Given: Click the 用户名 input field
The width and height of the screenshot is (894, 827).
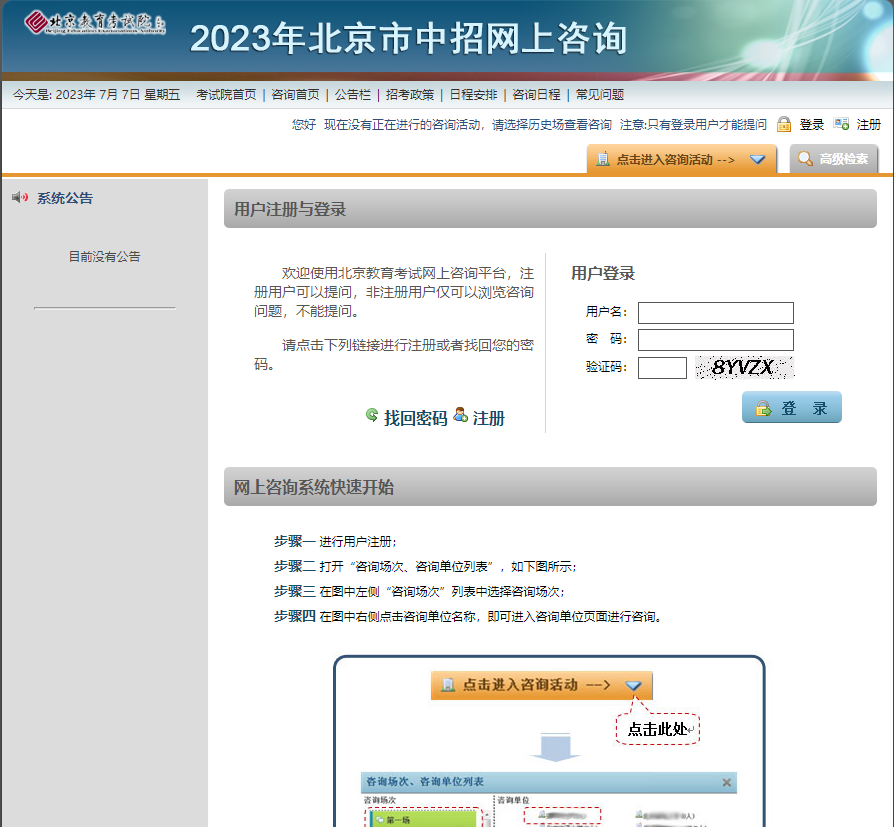Looking at the screenshot, I should click(715, 313).
